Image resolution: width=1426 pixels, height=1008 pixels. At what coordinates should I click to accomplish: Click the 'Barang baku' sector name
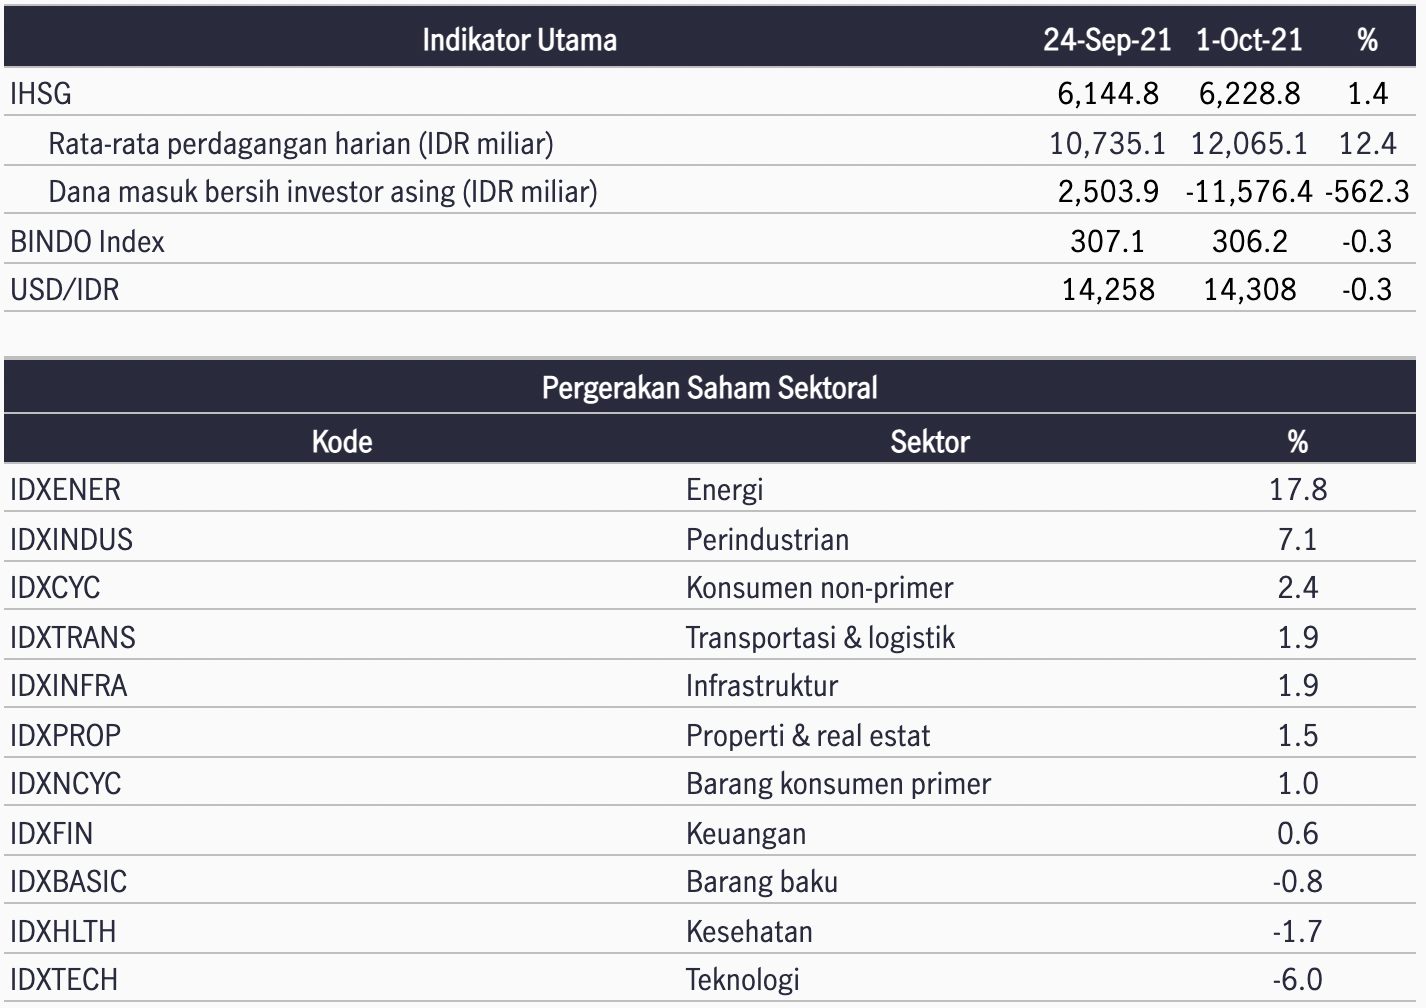pyautogui.click(x=762, y=882)
